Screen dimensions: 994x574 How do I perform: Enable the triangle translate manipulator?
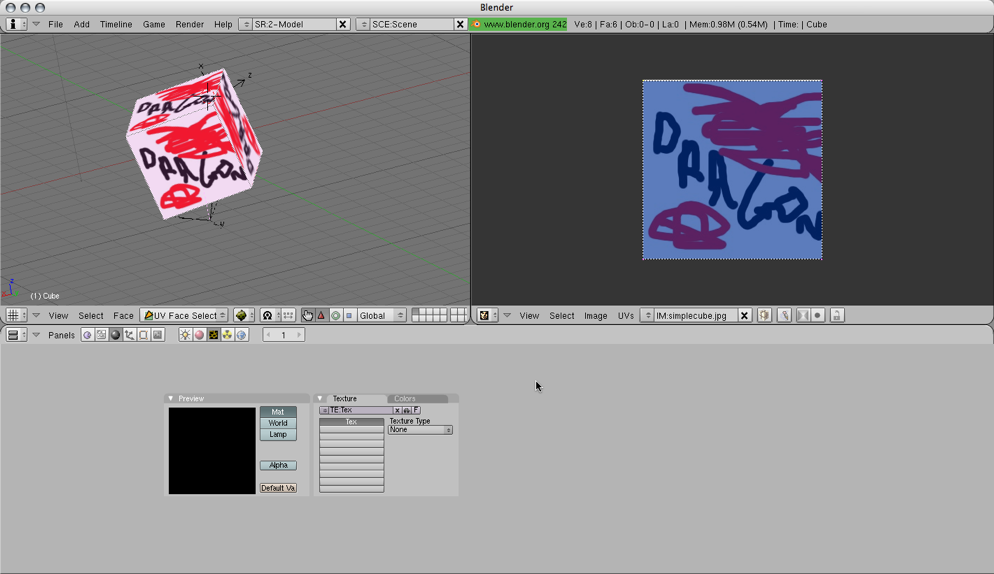point(321,315)
